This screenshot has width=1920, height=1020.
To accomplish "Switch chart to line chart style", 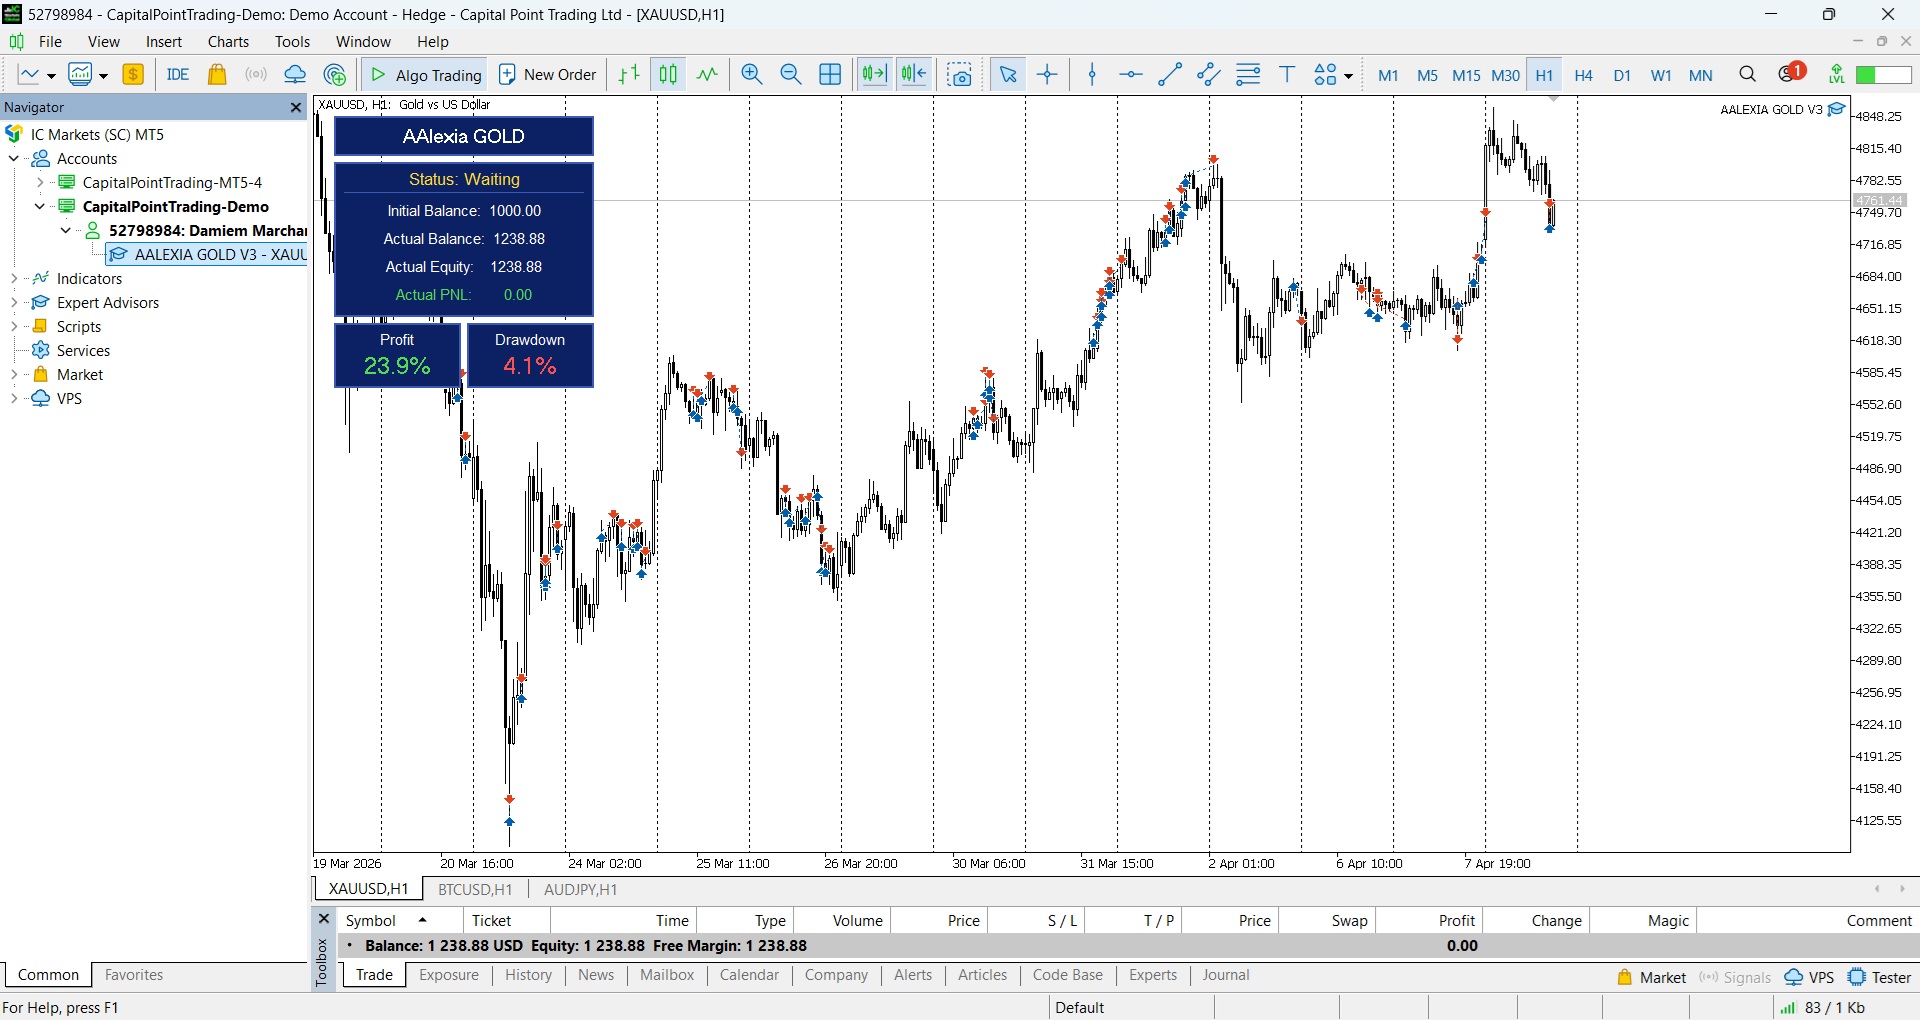I will [707, 75].
